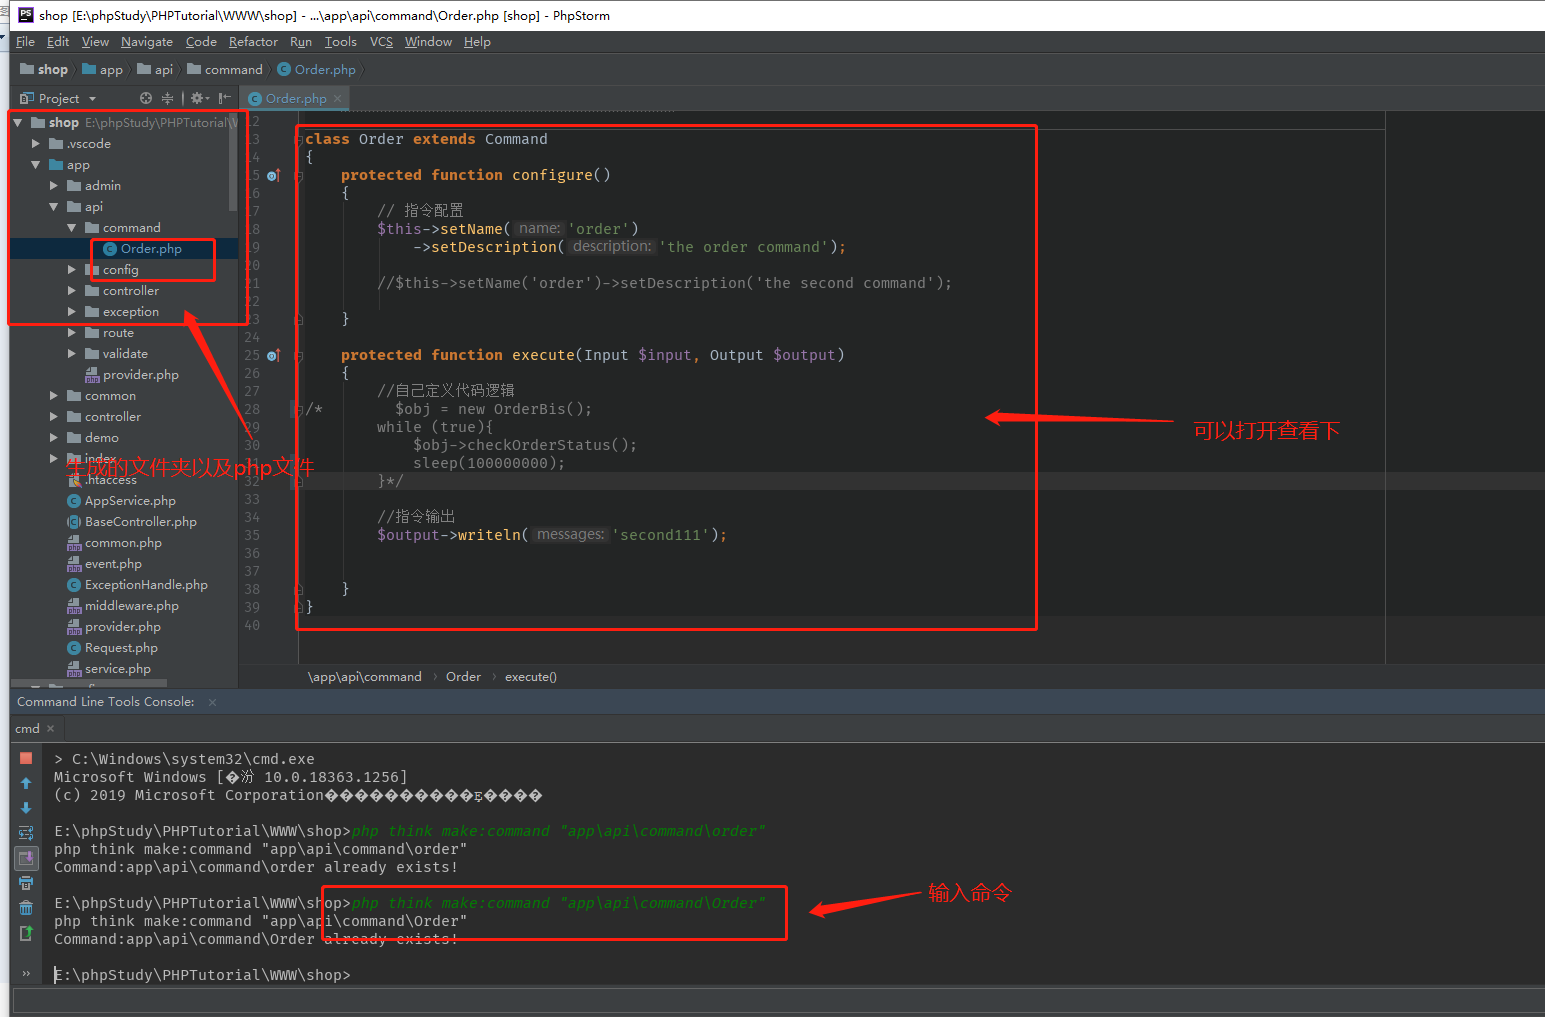Click the blue up arrow in the console toolbar
Screen dimensions: 1545x1017
coord(26,783)
